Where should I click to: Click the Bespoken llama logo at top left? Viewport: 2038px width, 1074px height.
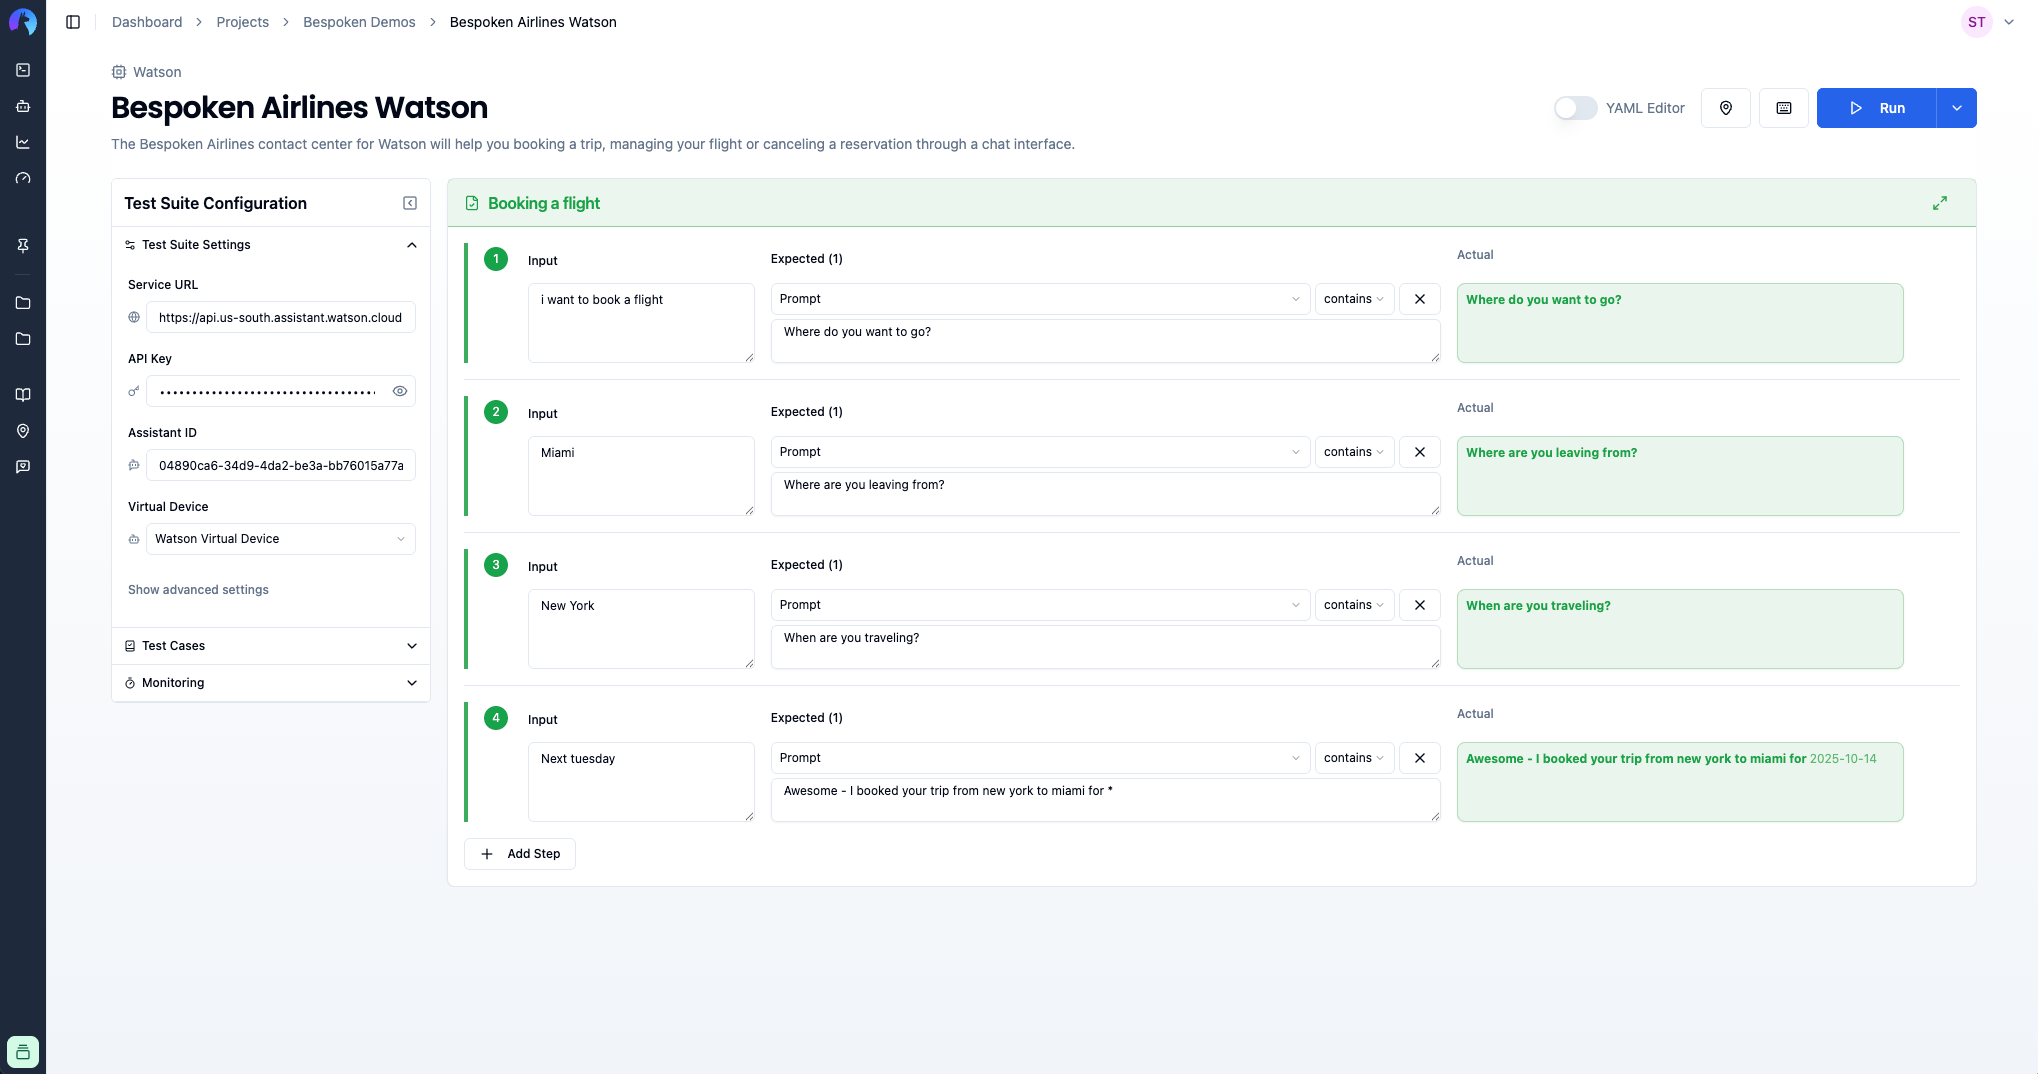click(22, 22)
